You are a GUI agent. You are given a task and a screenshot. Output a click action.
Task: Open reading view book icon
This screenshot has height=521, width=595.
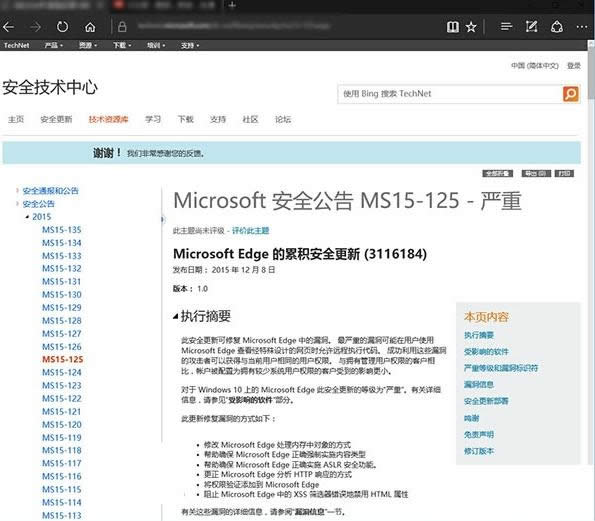(453, 27)
